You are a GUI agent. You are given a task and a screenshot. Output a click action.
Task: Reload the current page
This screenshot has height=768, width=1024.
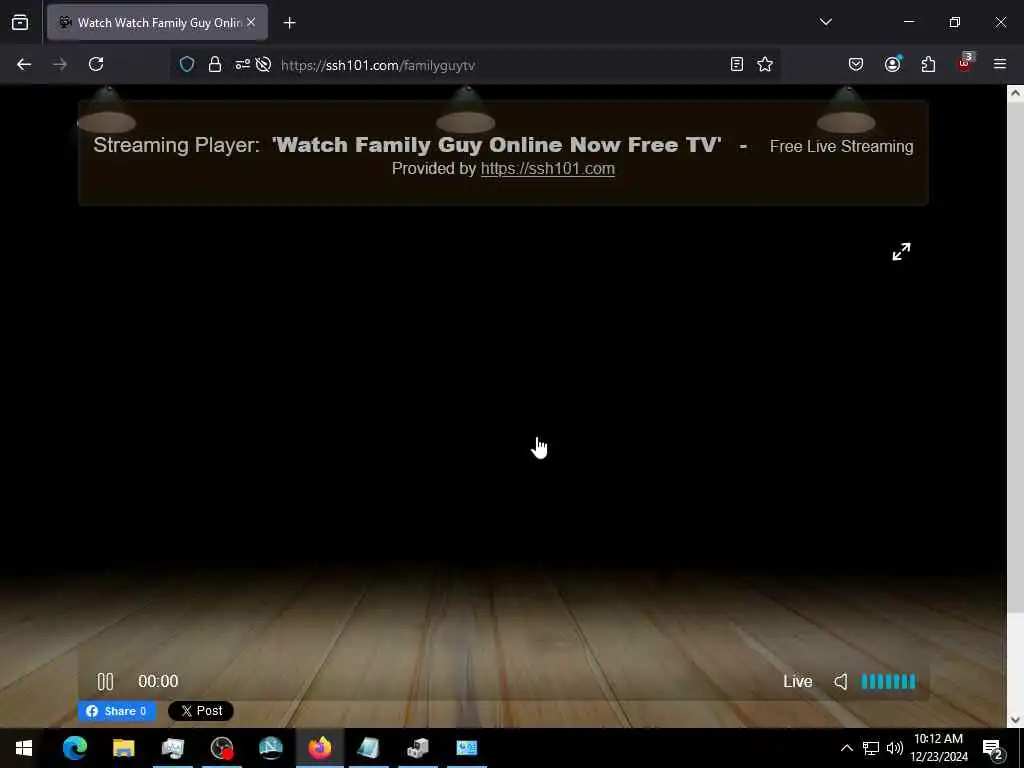[96, 64]
